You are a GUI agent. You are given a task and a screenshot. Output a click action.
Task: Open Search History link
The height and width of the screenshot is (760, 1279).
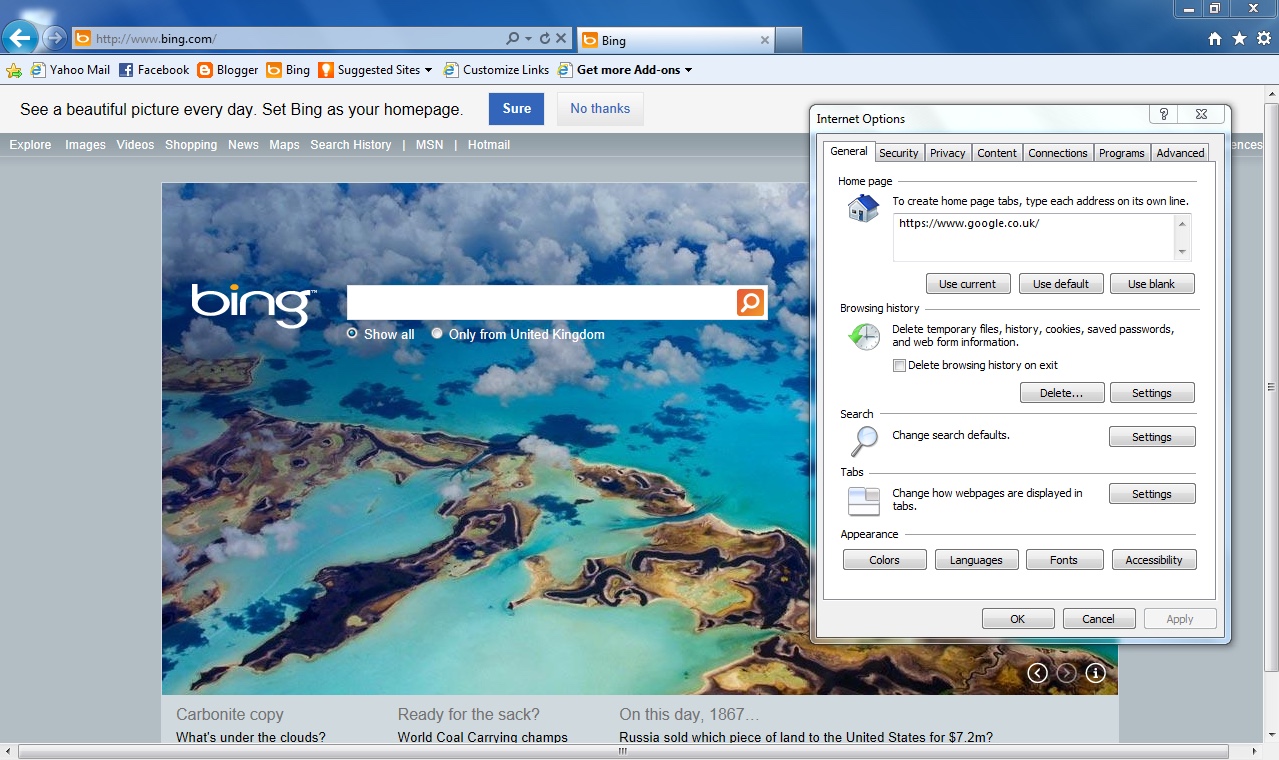click(x=351, y=145)
